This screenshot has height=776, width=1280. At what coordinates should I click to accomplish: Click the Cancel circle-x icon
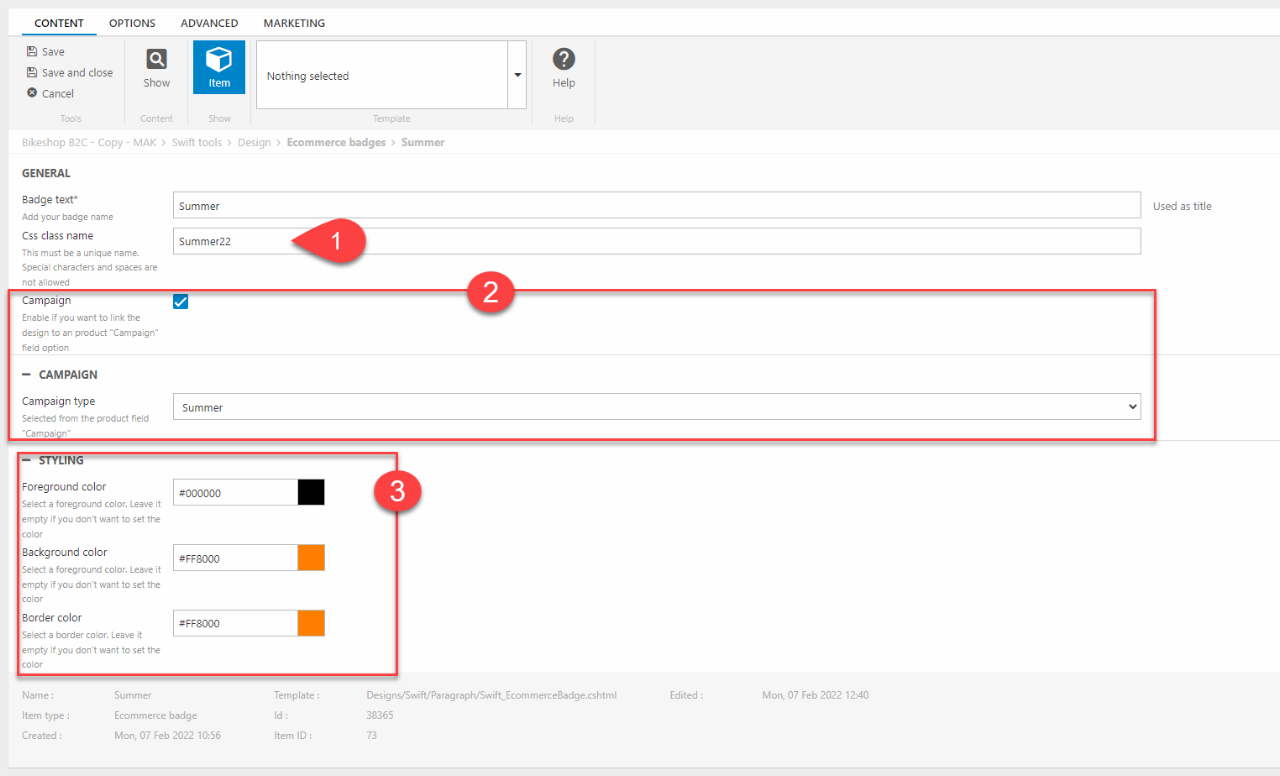point(32,93)
